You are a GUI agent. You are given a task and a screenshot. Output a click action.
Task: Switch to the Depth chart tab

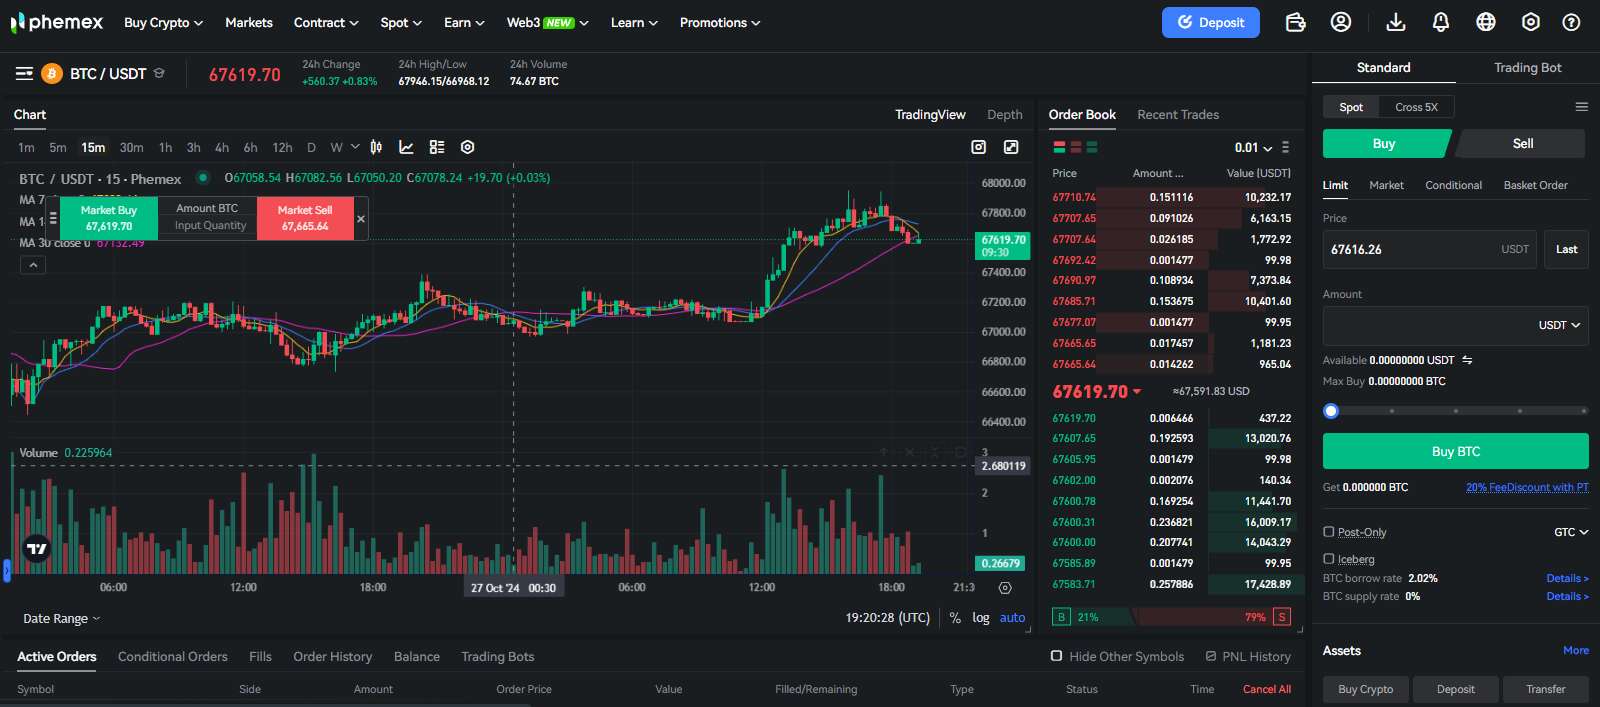1004,115
